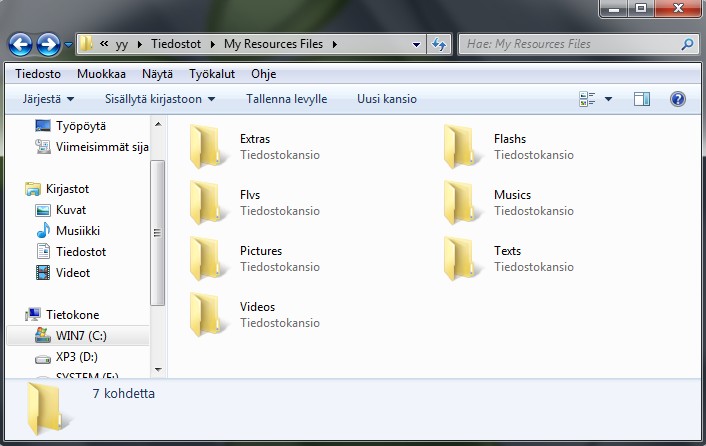Open Tiedostot library in sidebar
The image size is (706, 446).
tap(81, 252)
